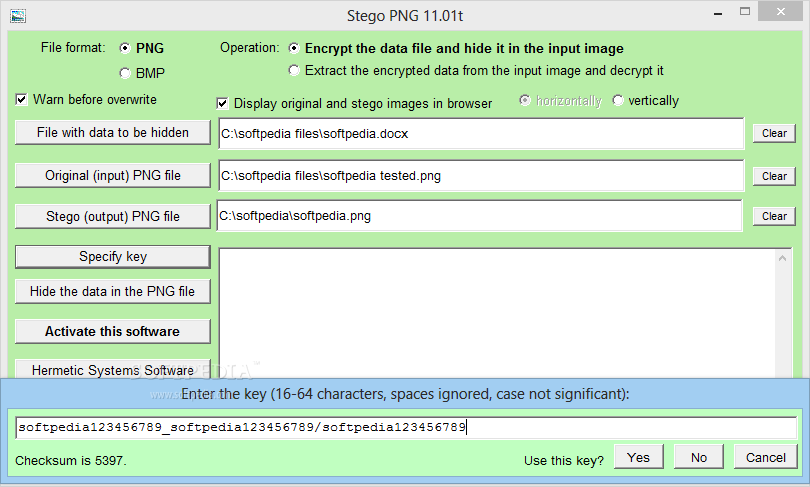Click the 'Checksum is 5397.' text
Image resolution: width=810 pixels, height=487 pixels.
(x=71, y=460)
